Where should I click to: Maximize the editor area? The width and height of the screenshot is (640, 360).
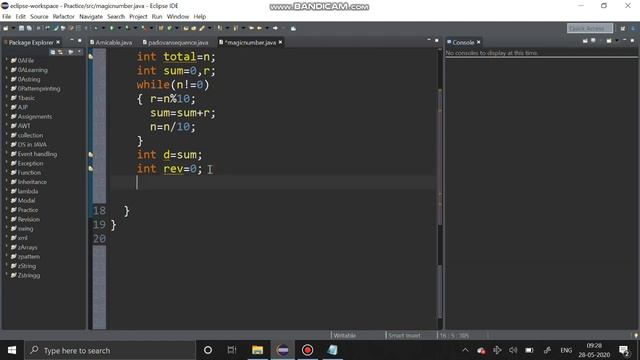click(x=436, y=40)
